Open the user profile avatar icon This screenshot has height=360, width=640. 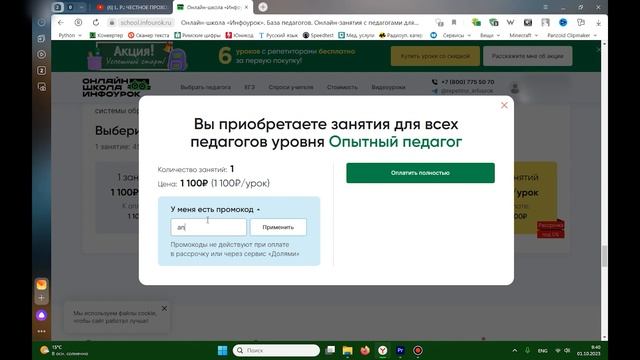coord(515,88)
